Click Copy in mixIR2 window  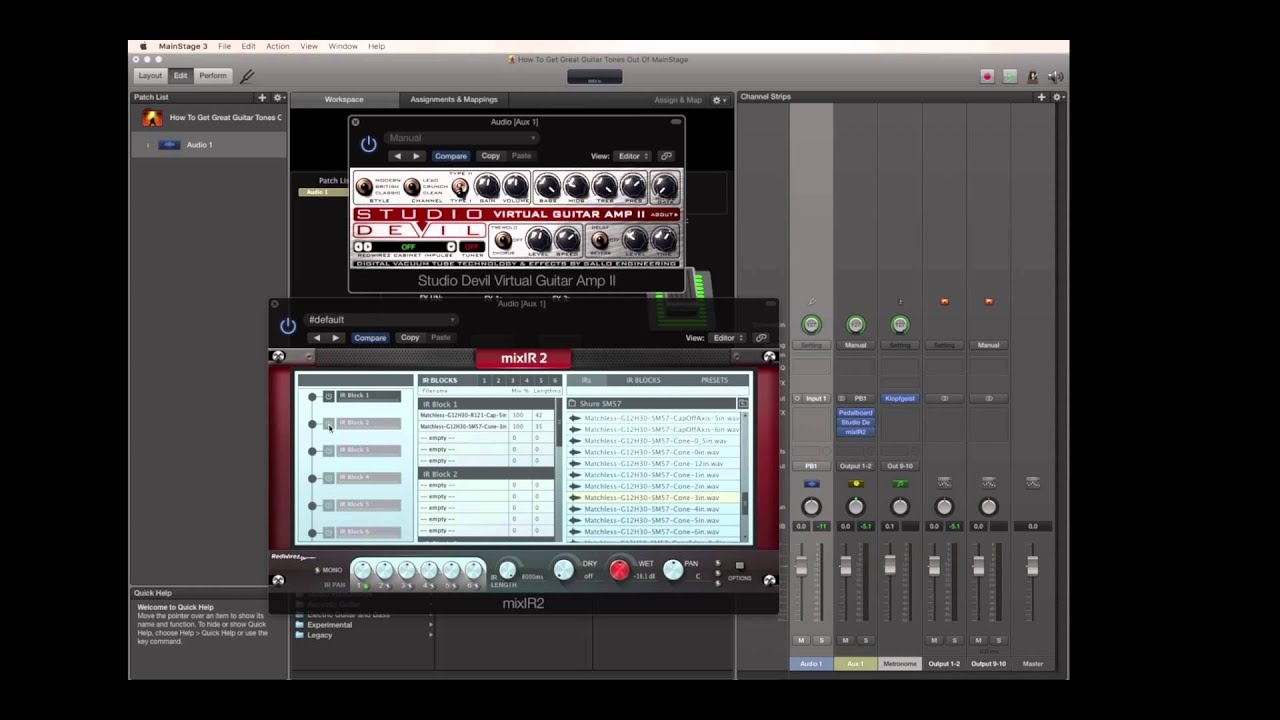tap(410, 338)
